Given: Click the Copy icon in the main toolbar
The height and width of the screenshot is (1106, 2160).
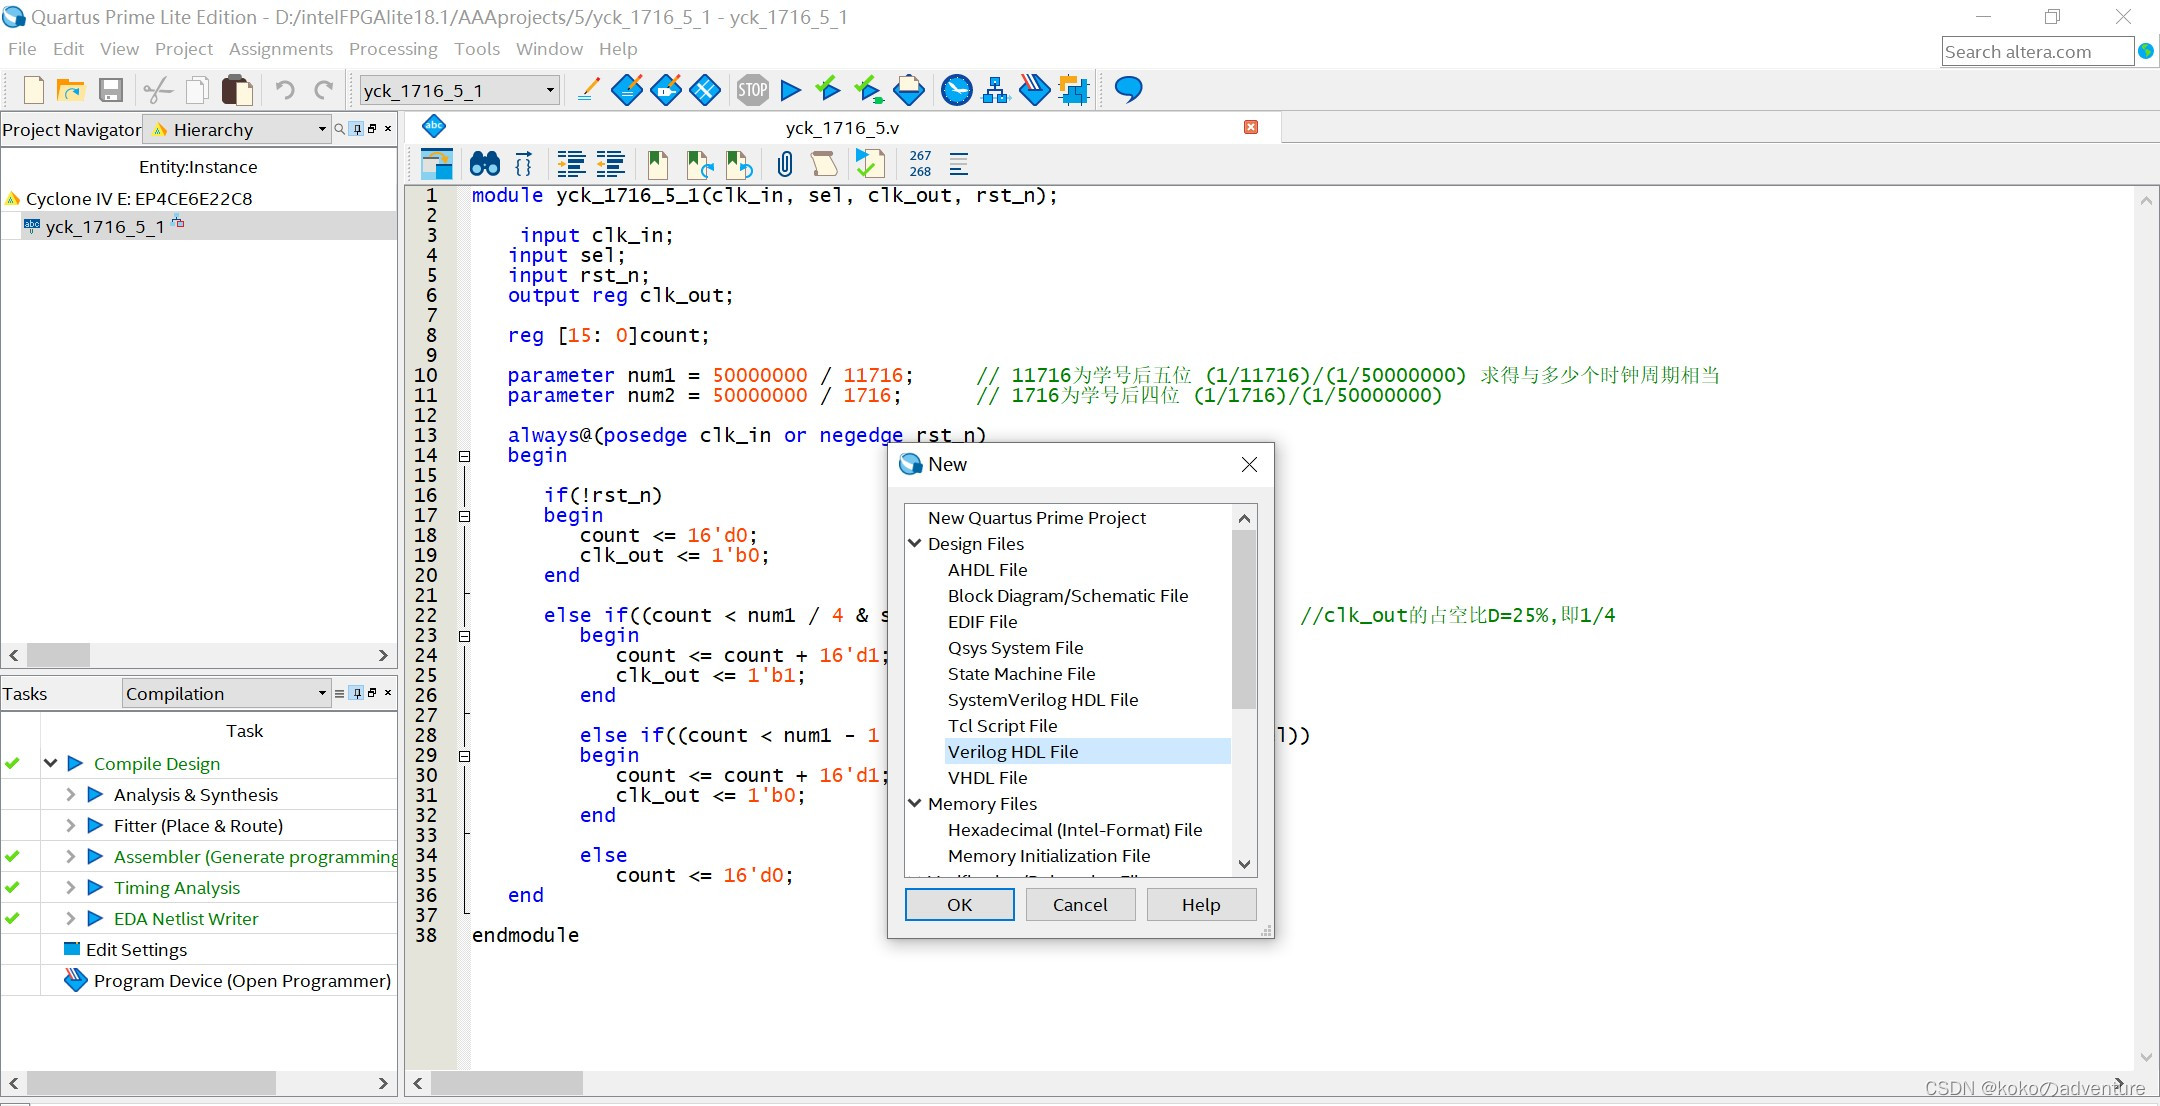Looking at the screenshot, I should pos(197,90).
